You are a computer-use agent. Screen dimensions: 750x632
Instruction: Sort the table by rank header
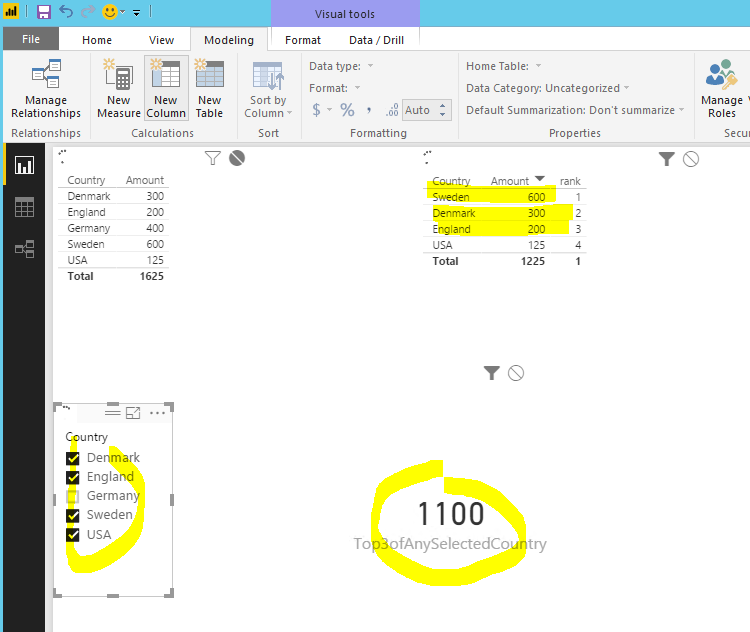[570, 181]
